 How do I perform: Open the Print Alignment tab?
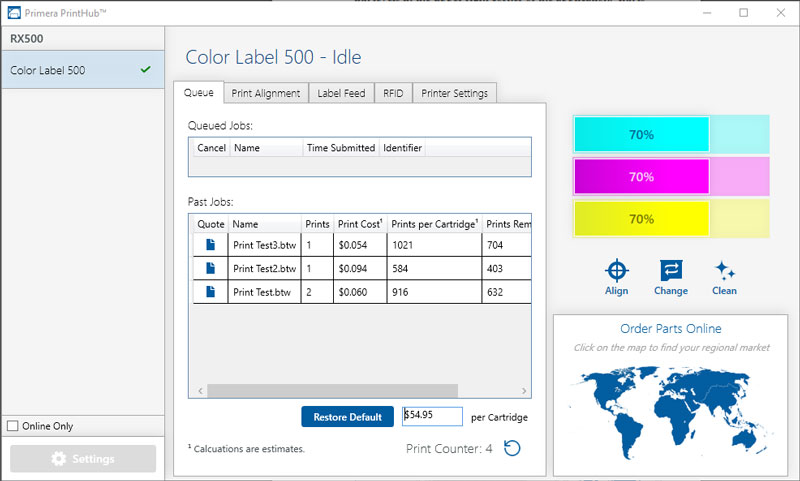click(266, 93)
